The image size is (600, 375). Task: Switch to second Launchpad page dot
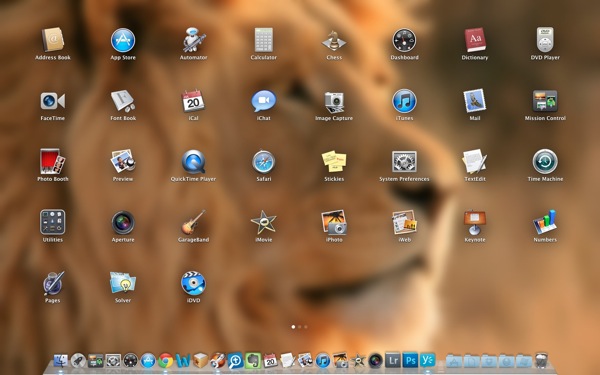pos(300,327)
